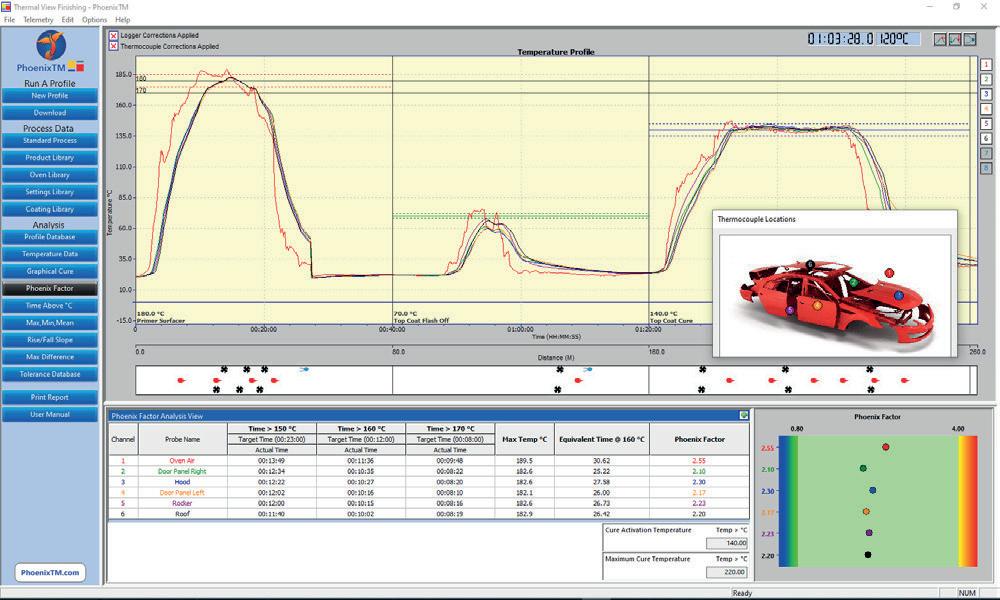Click the third graph view icon at top right

pyautogui.click(x=969, y=39)
